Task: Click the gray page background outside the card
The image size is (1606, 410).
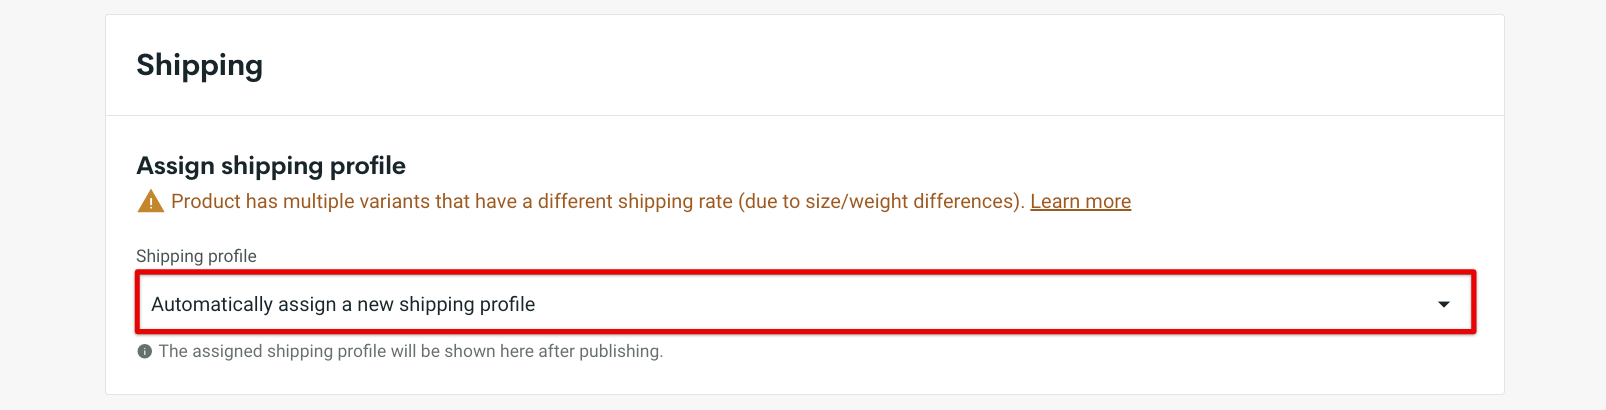Action: tap(52, 200)
